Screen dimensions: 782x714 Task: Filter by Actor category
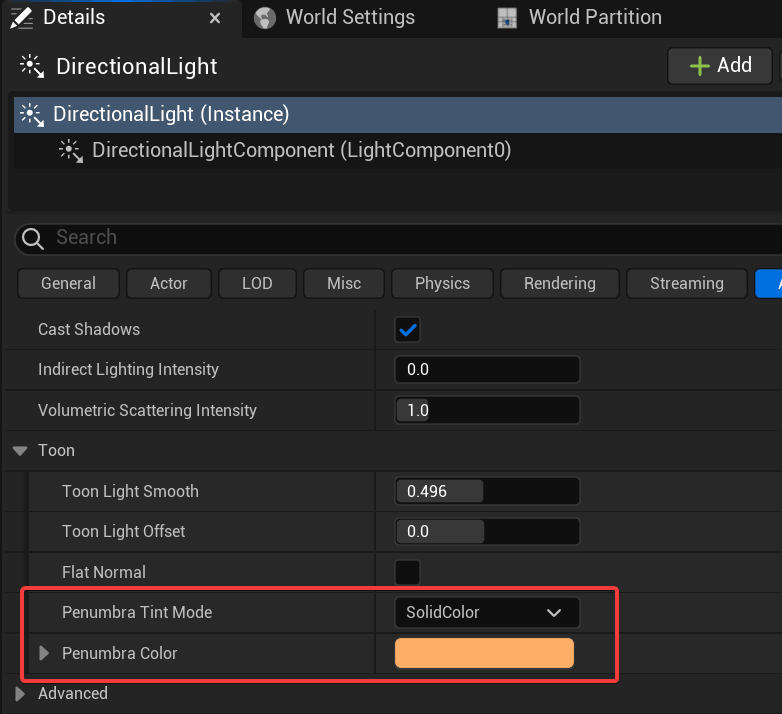coord(169,284)
